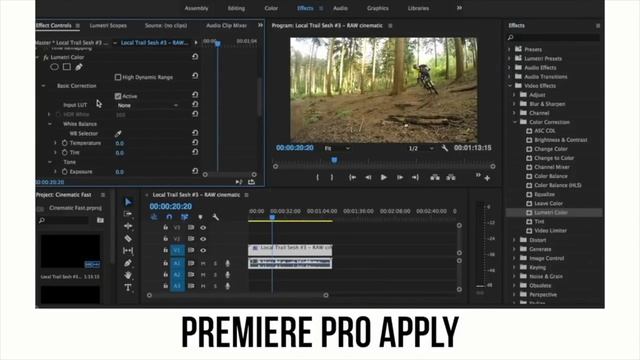Viewport: 640px width, 360px height.
Task: Select the Track Select Forward tool
Action: [x=128, y=213]
